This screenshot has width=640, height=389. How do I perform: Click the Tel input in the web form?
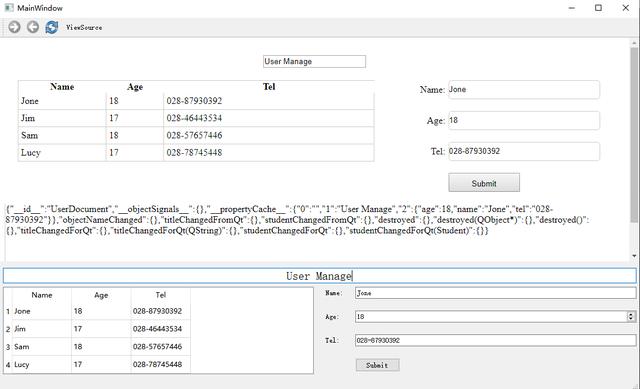click(524, 151)
